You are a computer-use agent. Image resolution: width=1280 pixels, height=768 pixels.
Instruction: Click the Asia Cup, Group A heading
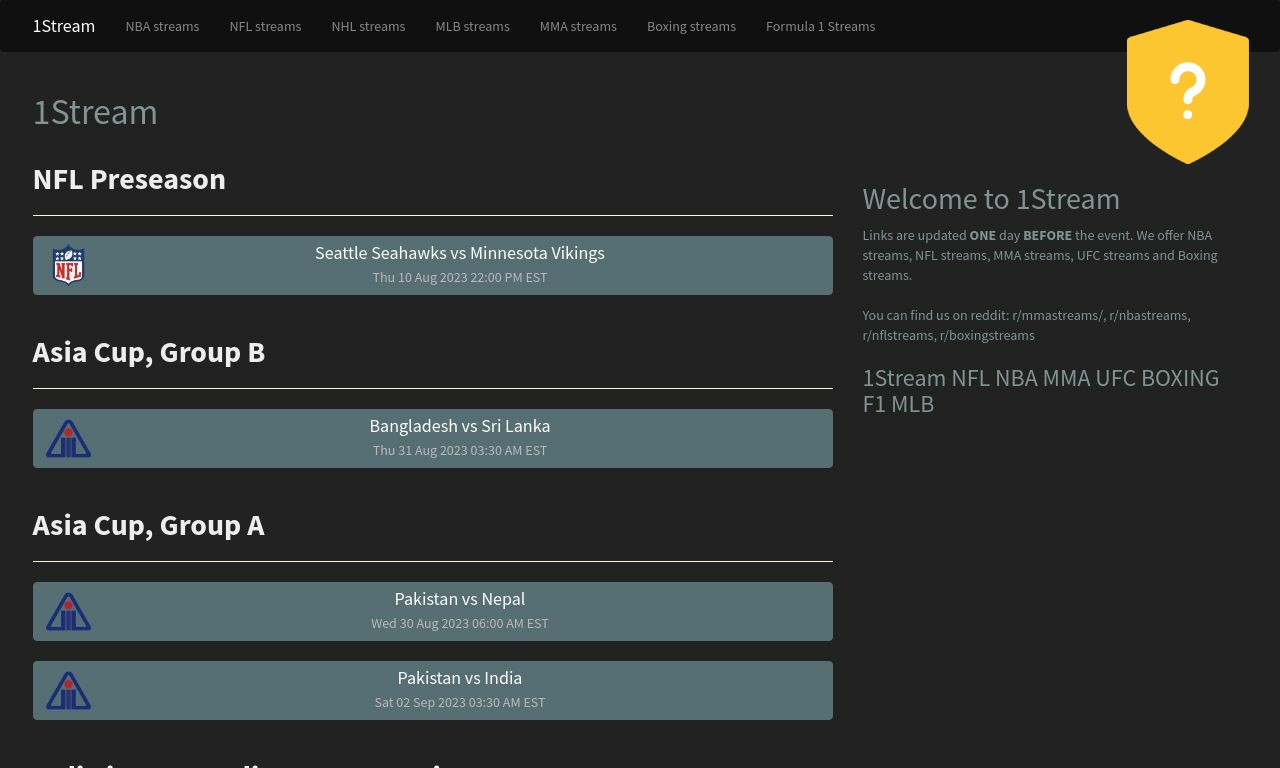(149, 525)
